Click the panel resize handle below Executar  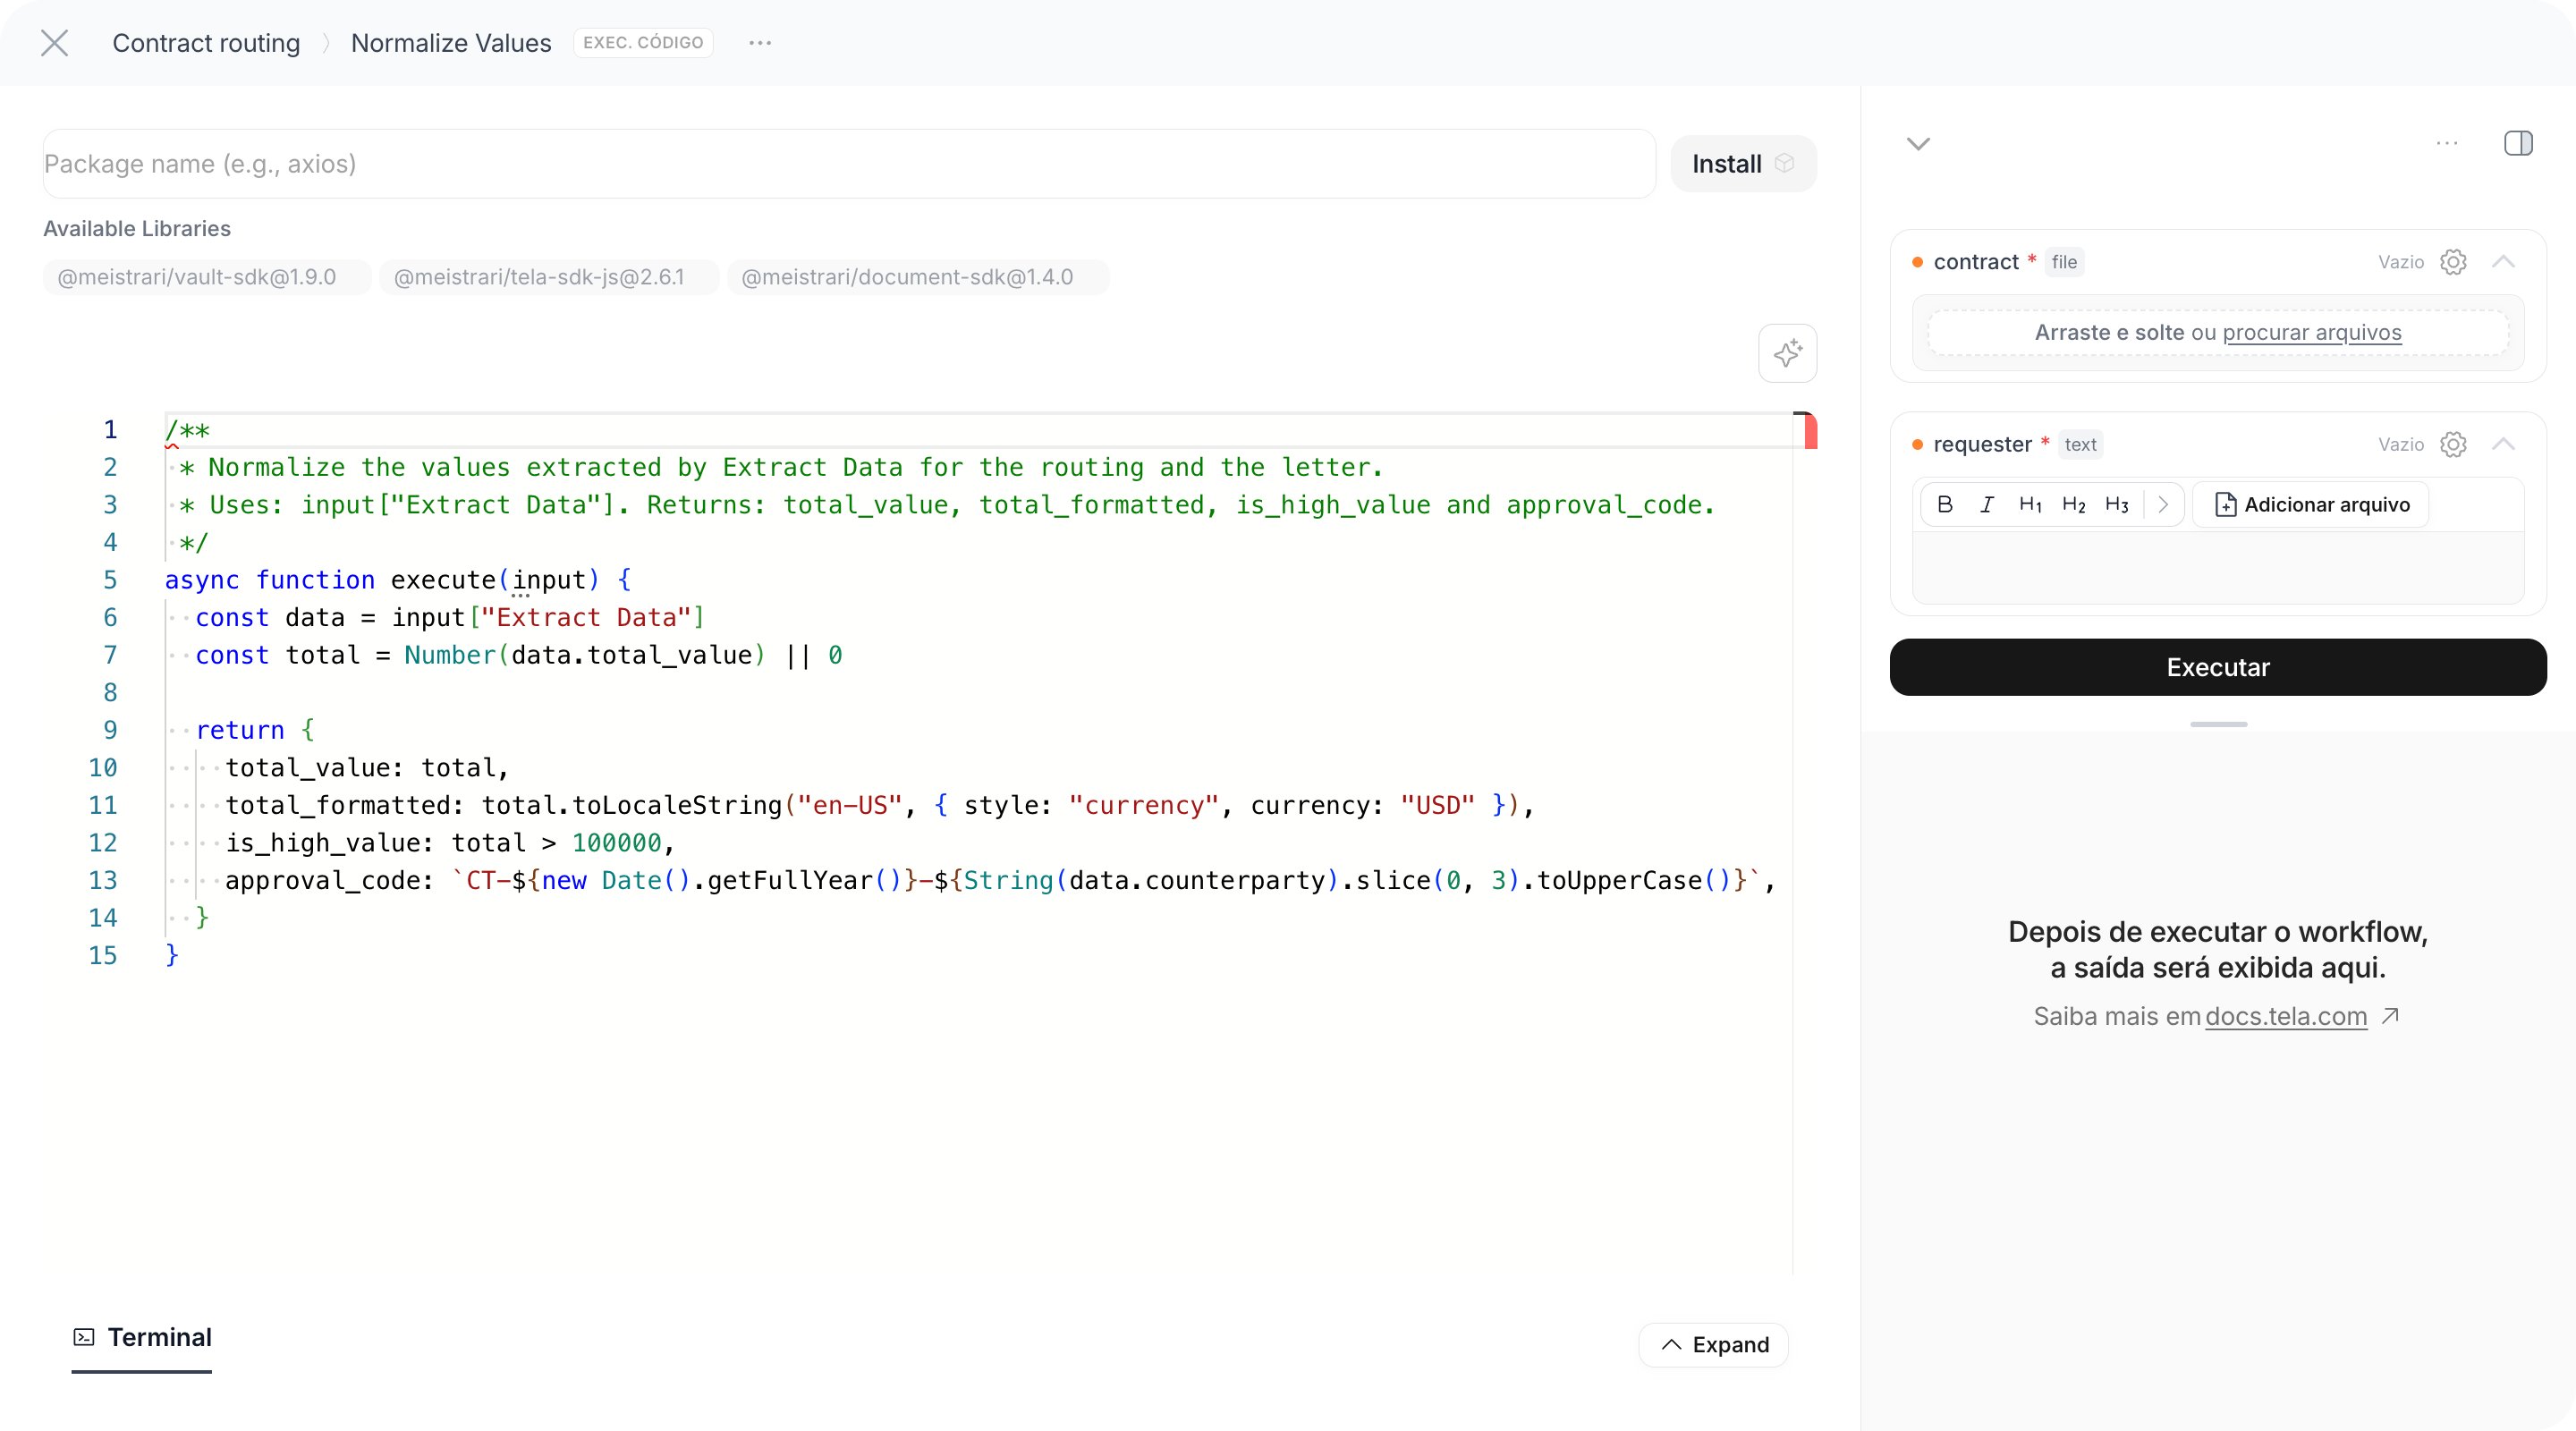2218,724
